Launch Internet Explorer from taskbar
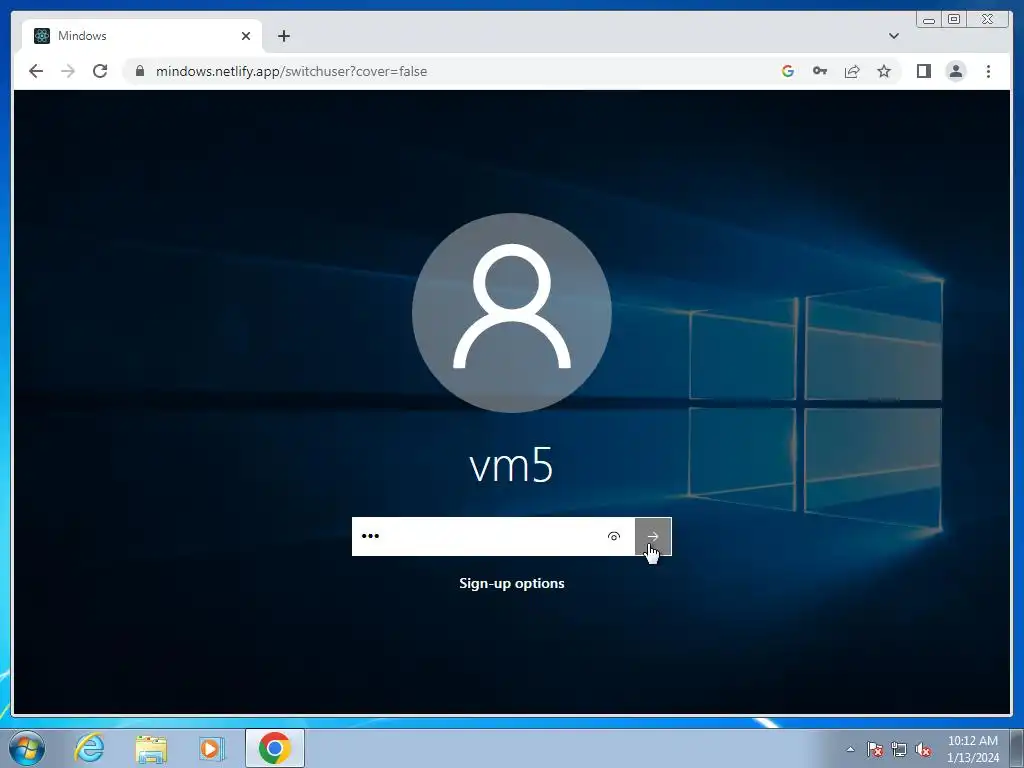1024x768 pixels. tap(89, 748)
